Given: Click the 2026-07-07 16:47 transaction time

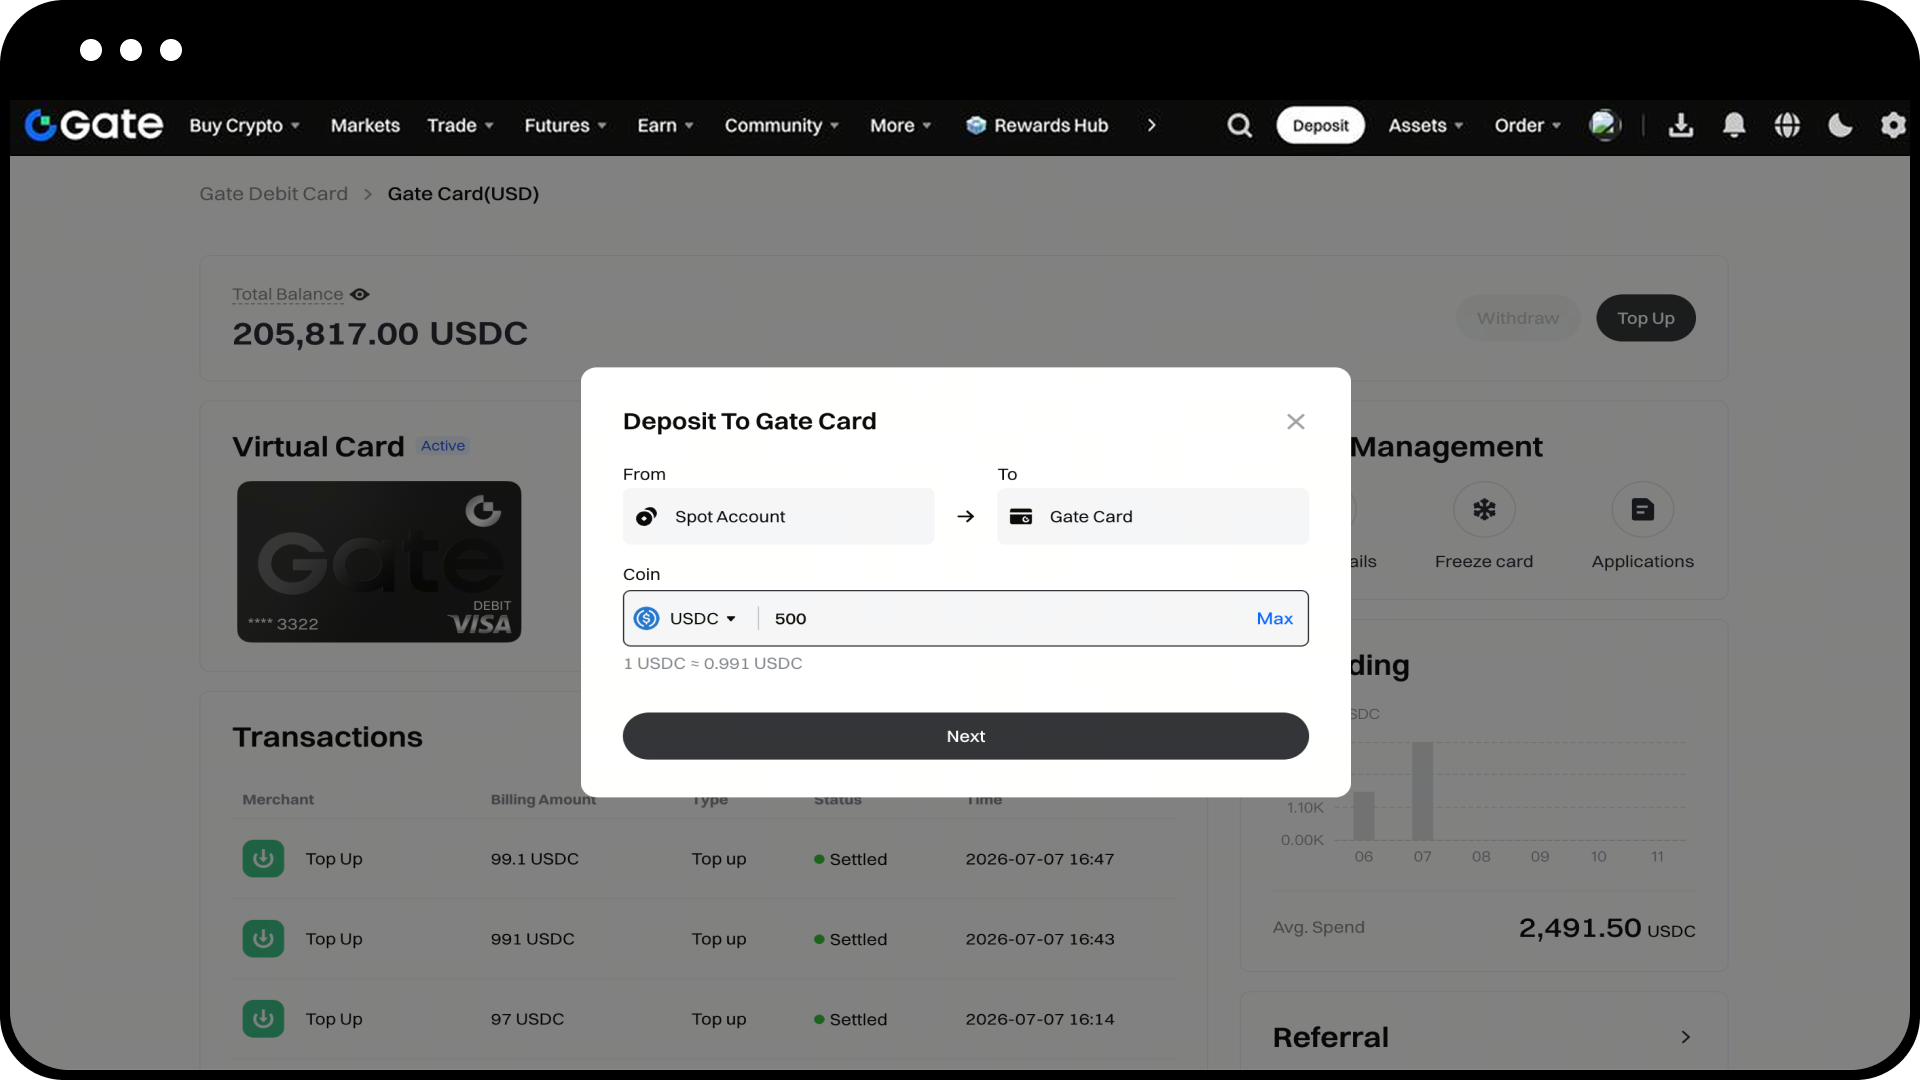Looking at the screenshot, I should pos(1040,859).
